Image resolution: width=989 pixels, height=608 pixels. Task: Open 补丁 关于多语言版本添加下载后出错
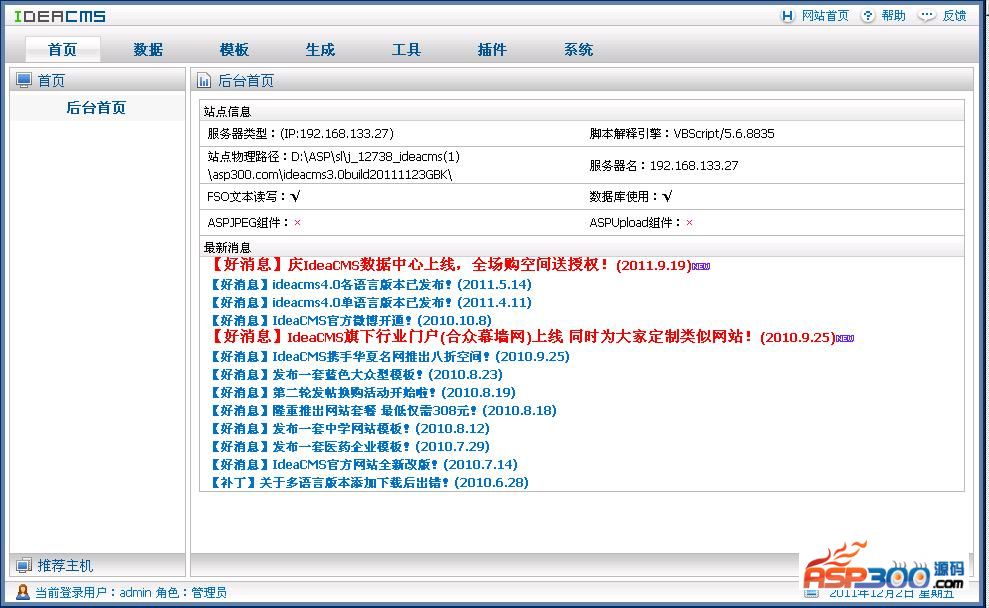(368, 482)
